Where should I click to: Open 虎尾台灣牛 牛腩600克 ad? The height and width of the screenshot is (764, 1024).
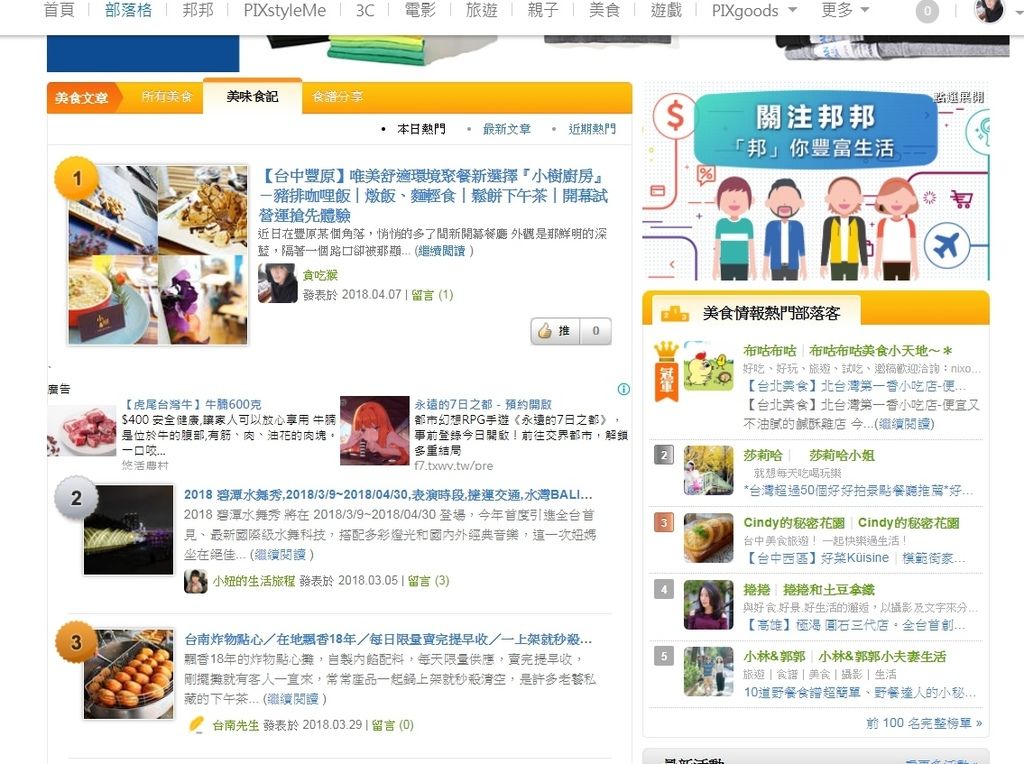point(191,404)
